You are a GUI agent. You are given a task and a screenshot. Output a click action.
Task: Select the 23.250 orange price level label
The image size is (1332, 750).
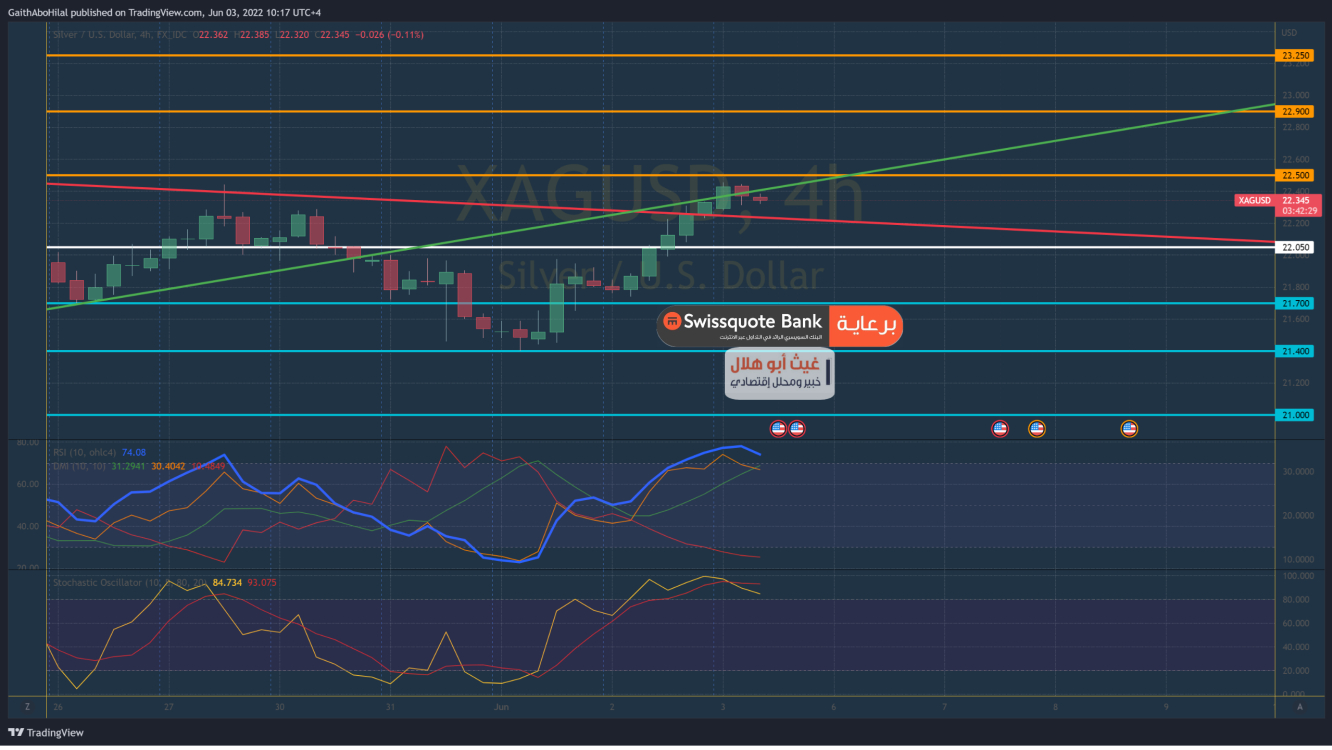1296,56
